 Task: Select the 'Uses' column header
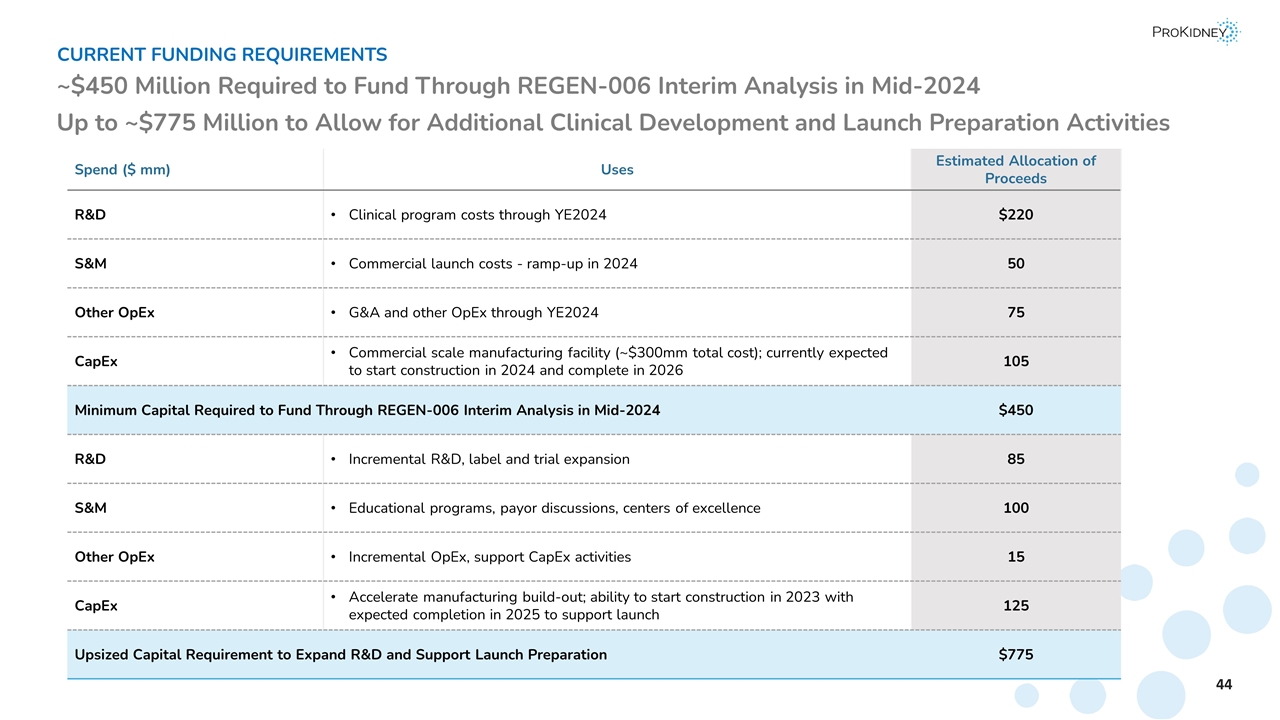pos(617,170)
